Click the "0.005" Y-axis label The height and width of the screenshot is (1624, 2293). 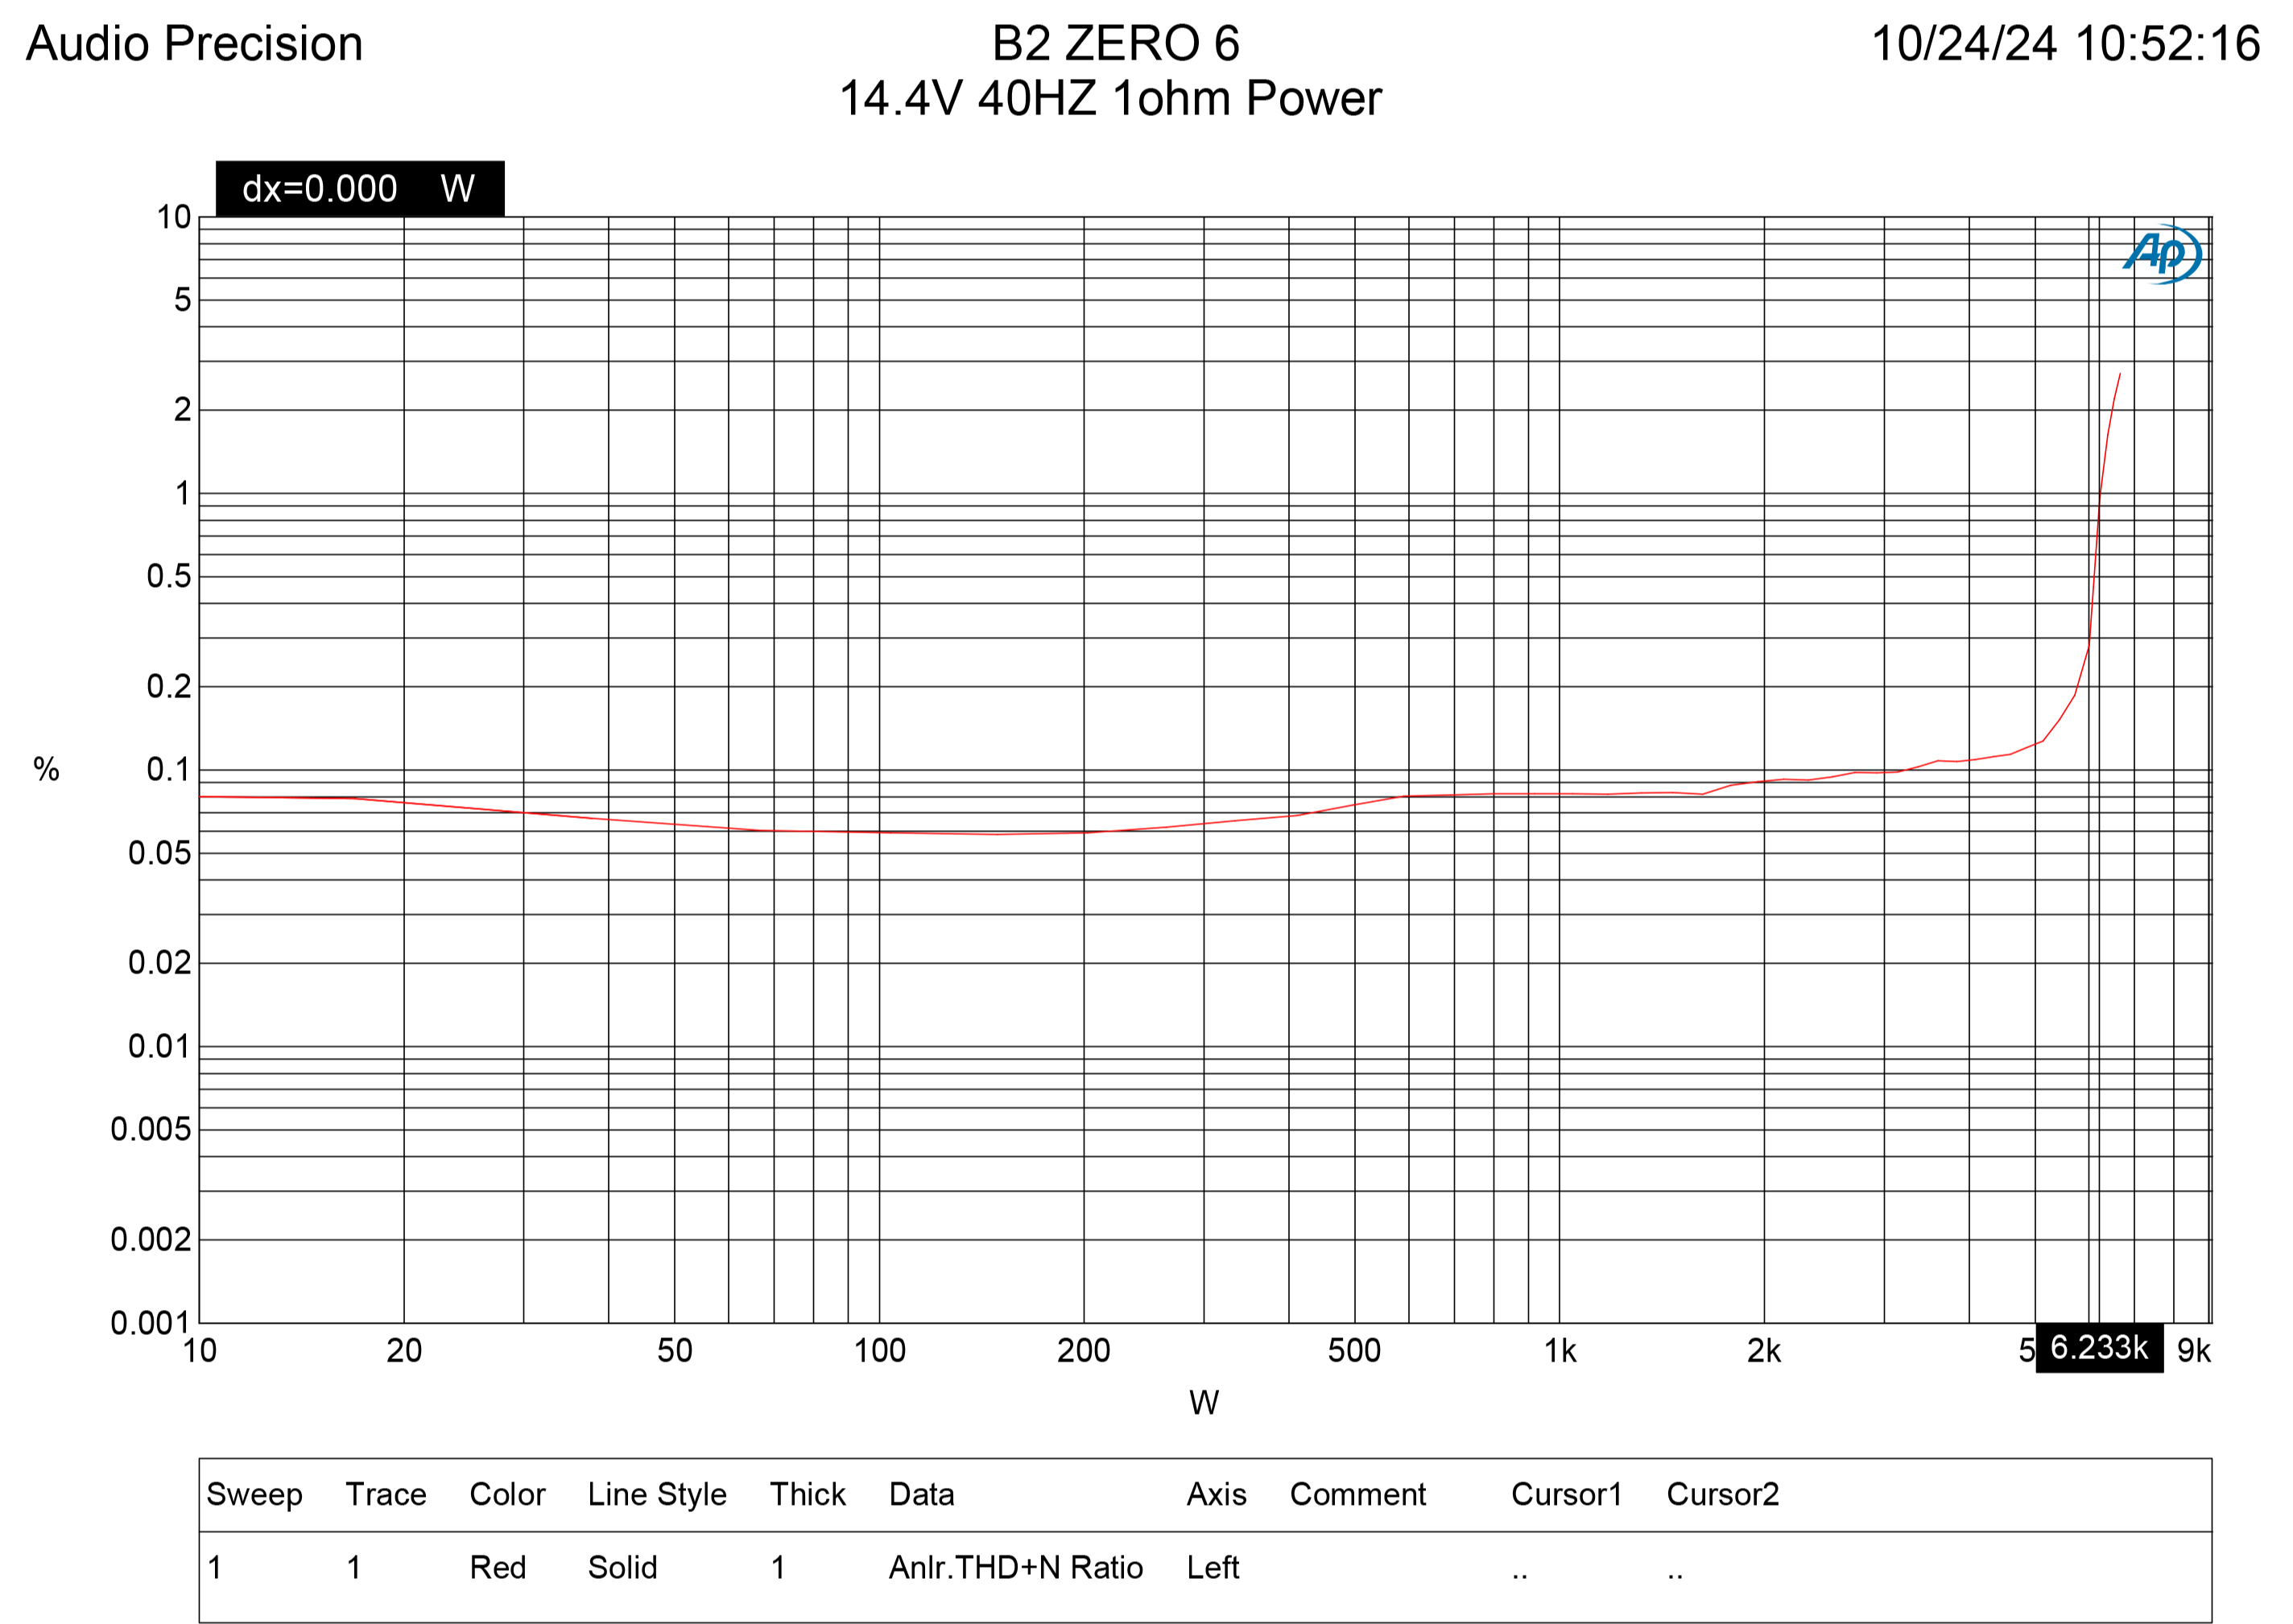click(x=150, y=1130)
